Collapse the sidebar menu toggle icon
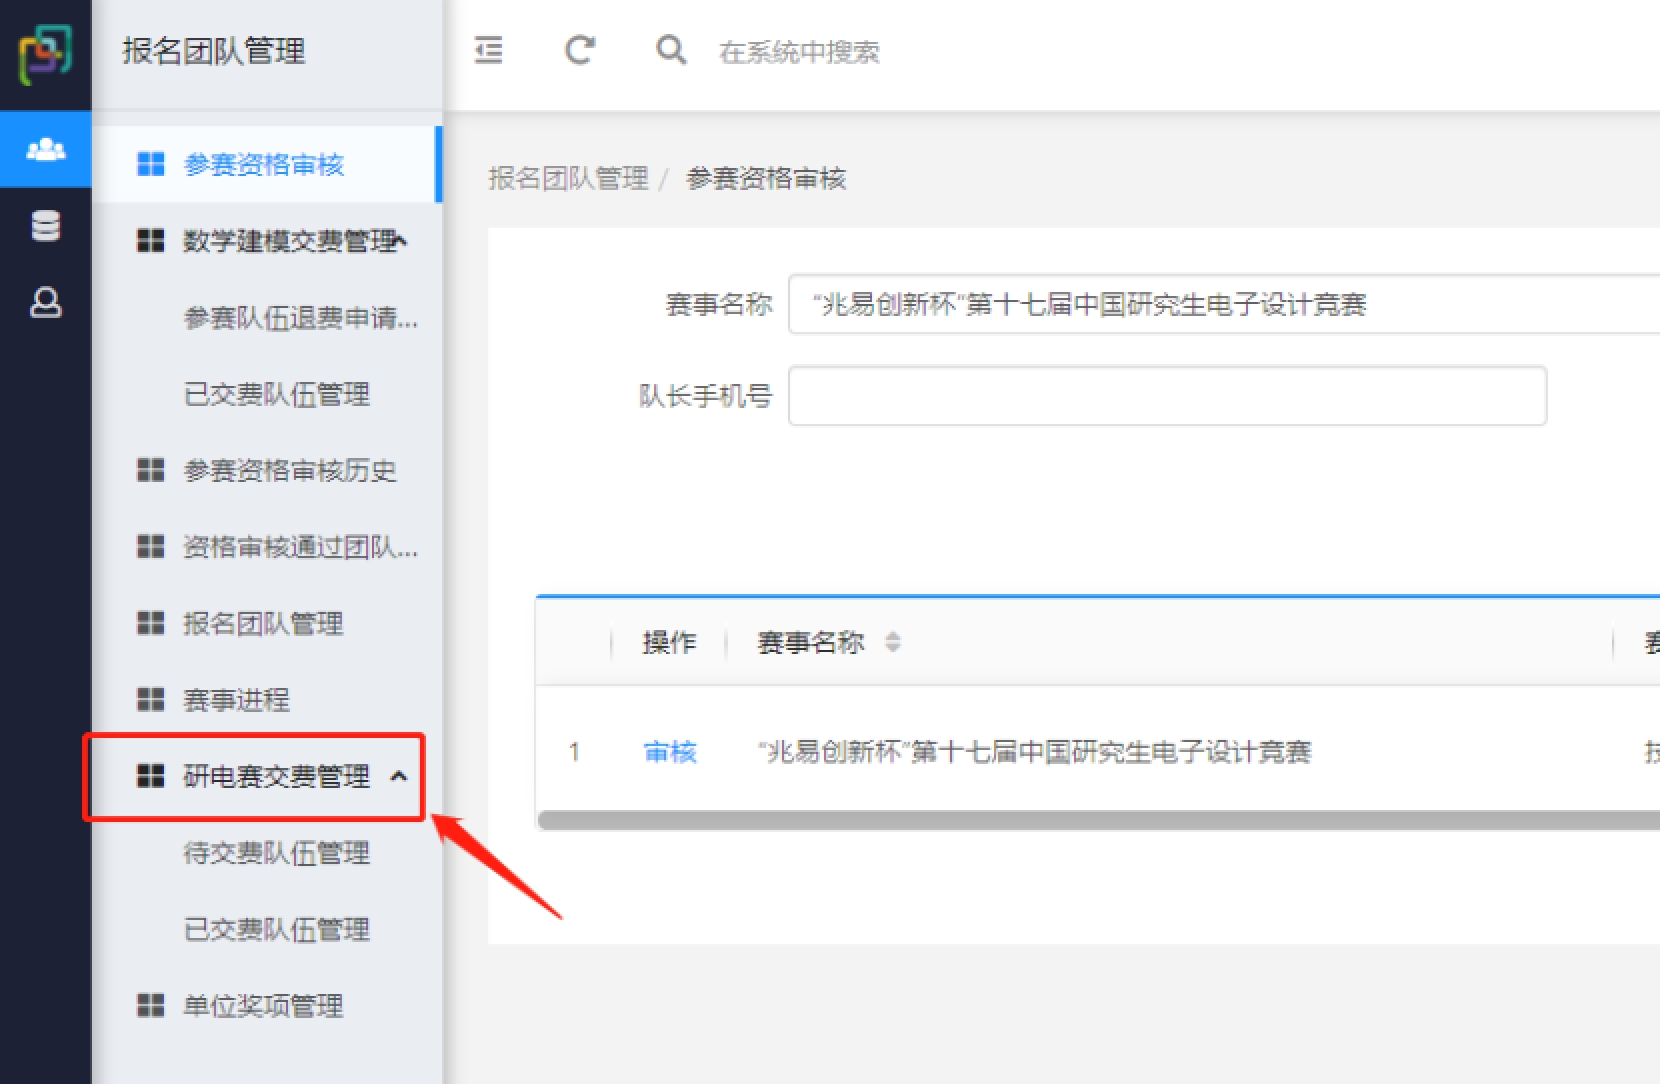Screen dimensions: 1660x1084 488,50
